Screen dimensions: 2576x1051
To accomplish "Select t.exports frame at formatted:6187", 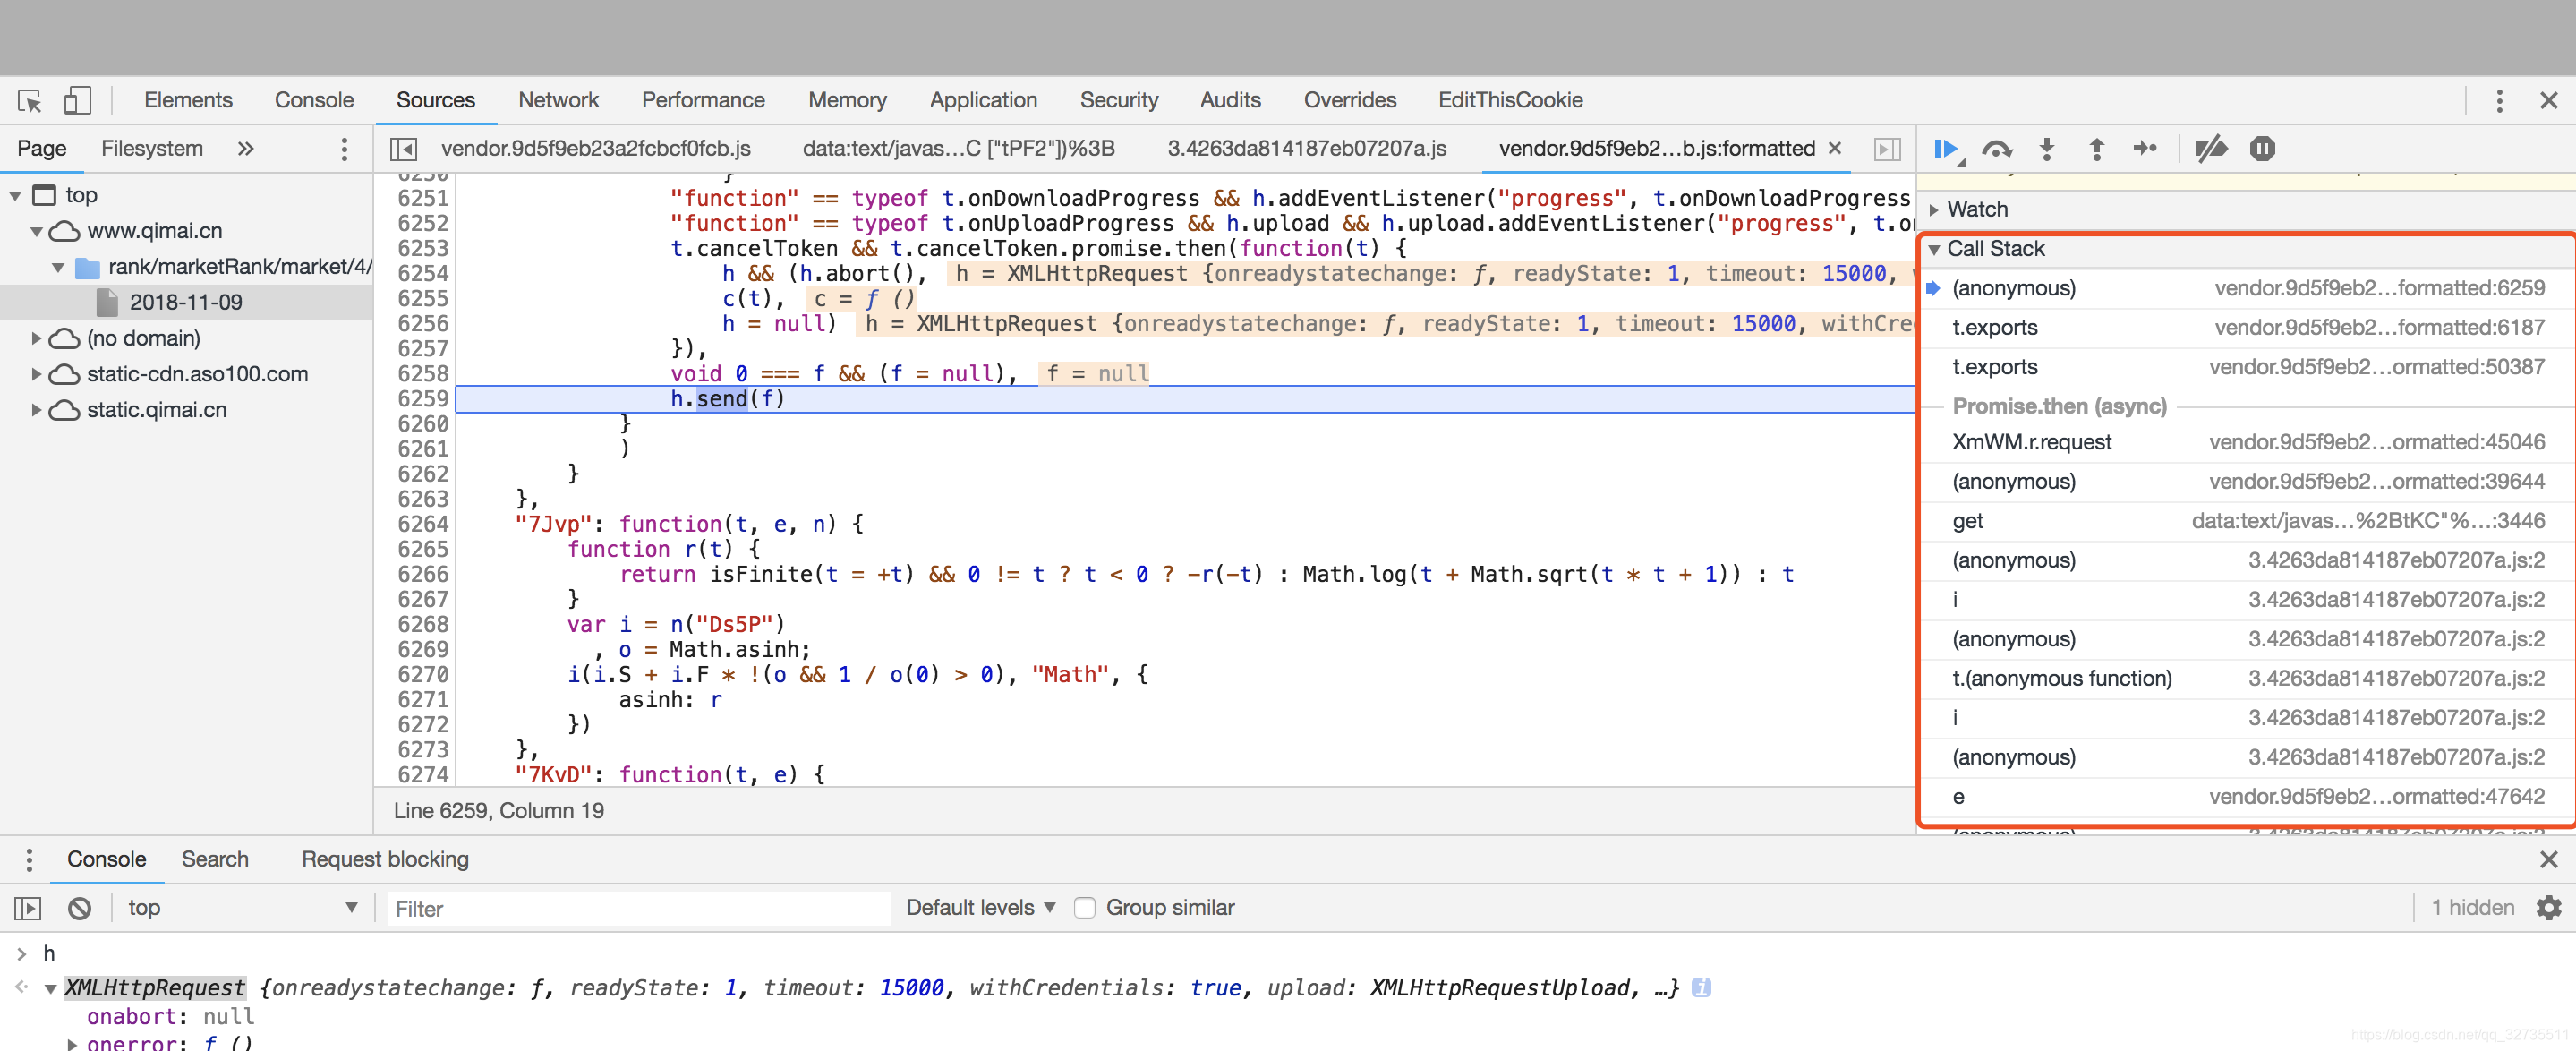I will point(2249,328).
